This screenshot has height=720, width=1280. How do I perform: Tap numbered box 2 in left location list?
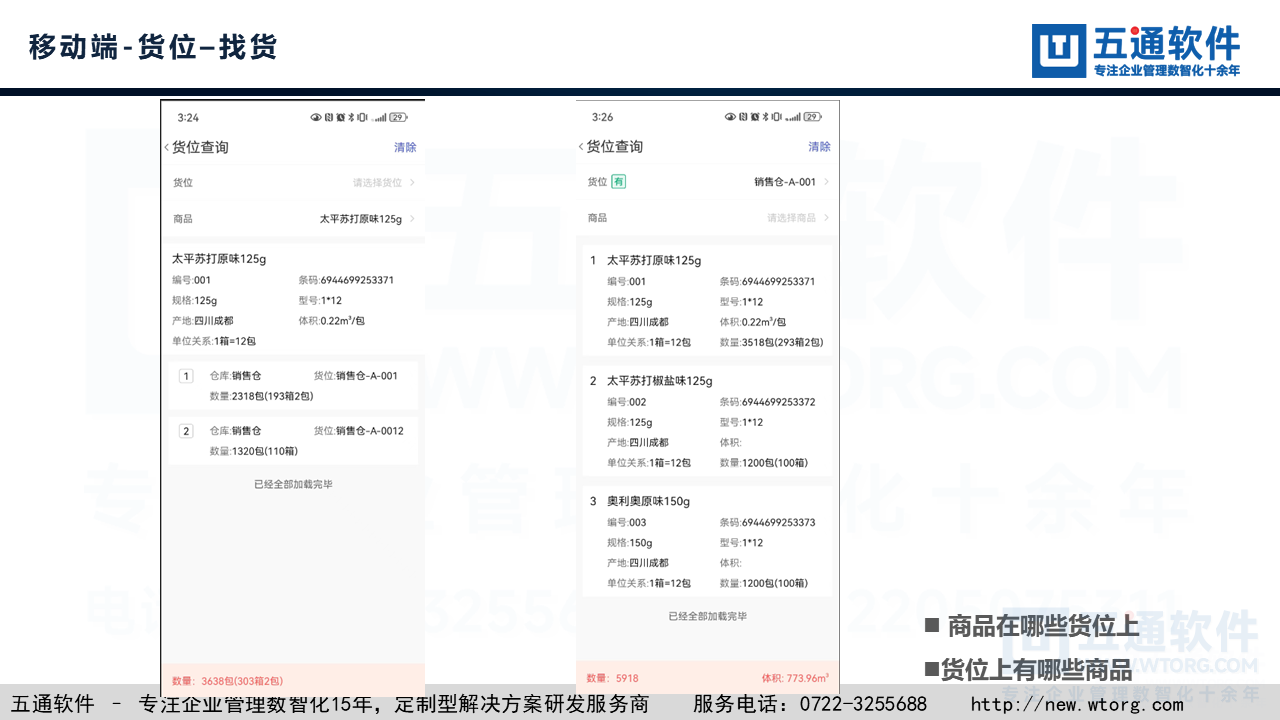pyautogui.click(x=186, y=431)
